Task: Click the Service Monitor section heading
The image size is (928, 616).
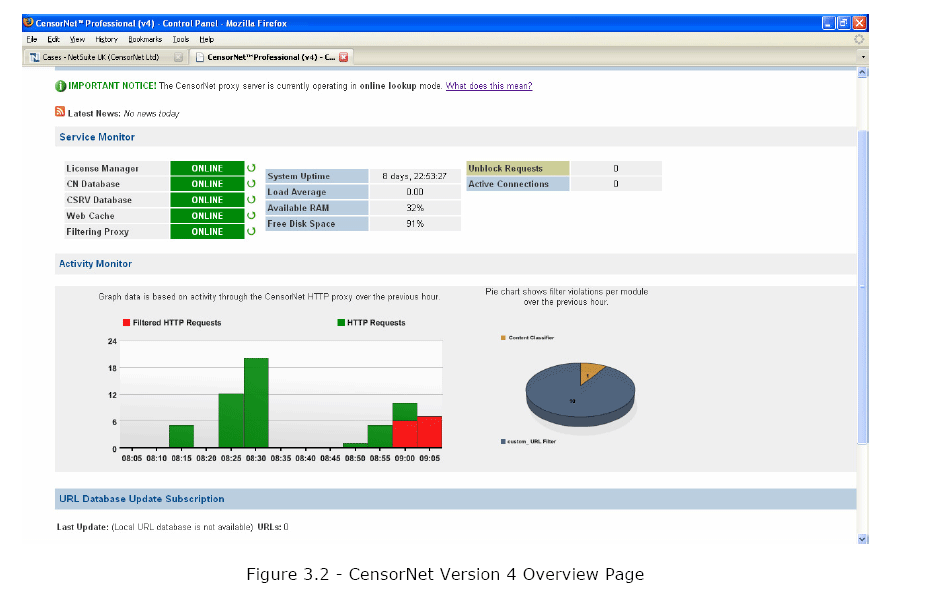Action: click(x=97, y=137)
